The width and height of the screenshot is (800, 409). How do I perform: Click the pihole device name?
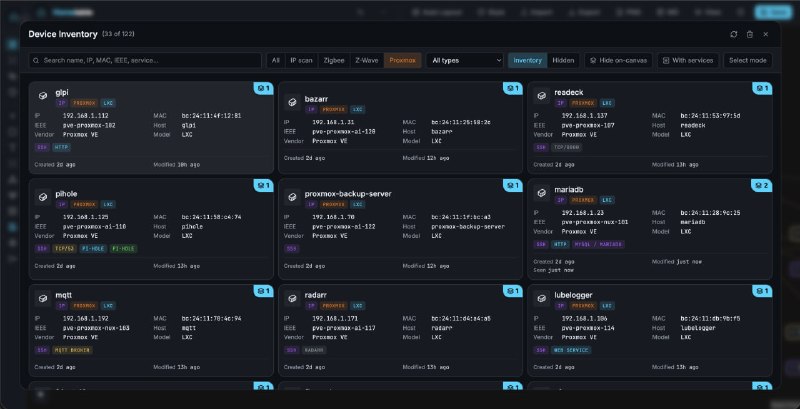pyautogui.click(x=66, y=194)
